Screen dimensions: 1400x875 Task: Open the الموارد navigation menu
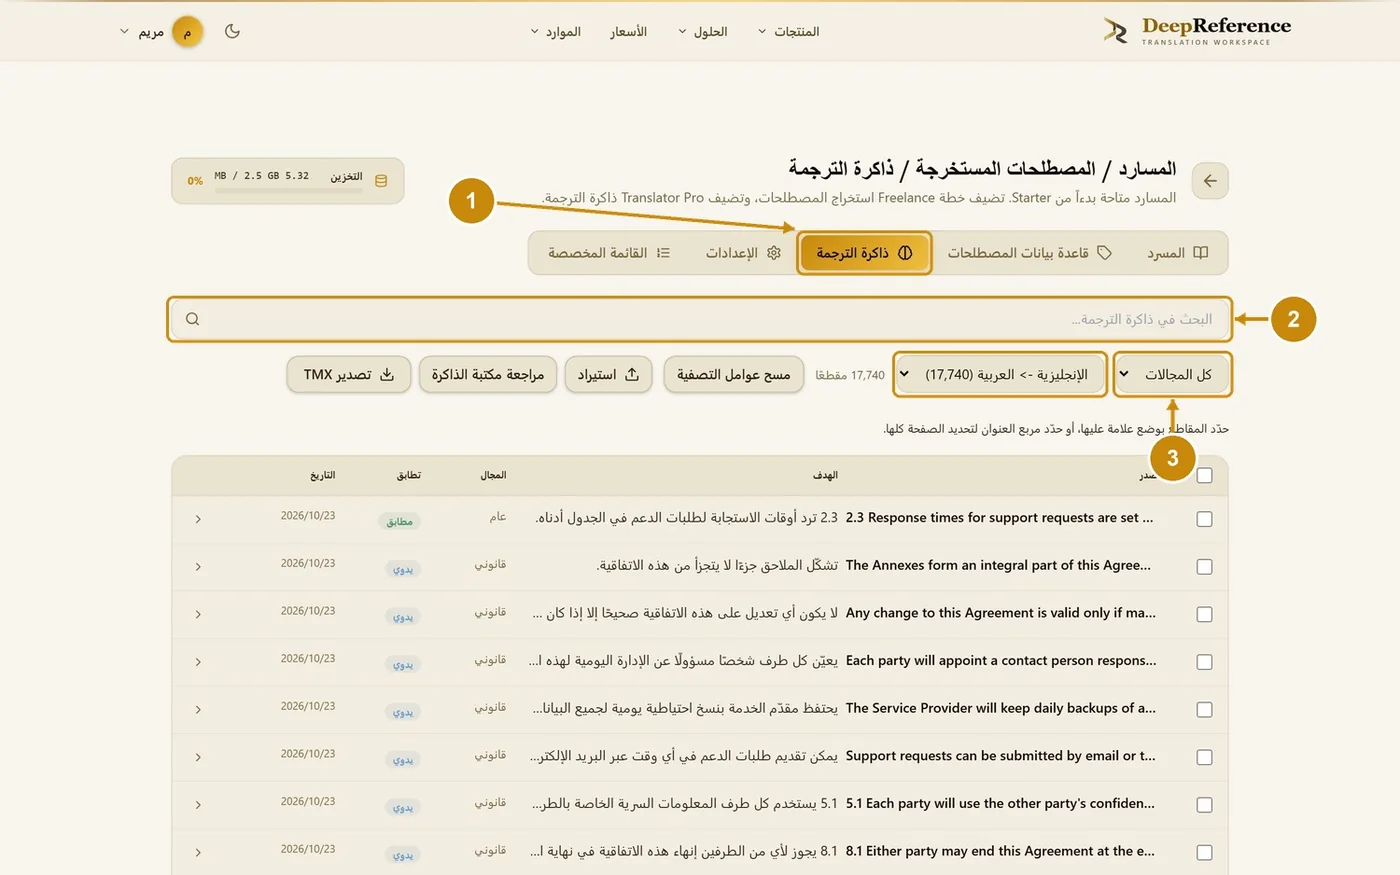click(x=555, y=32)
